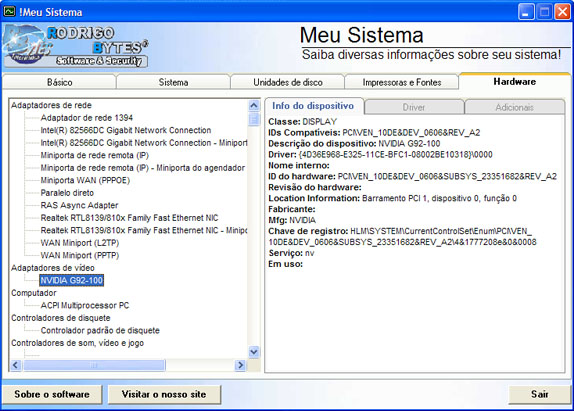Click the ID do hardware line
The height and width of the screenshot is (411, 574).
(x=412, y=176)
